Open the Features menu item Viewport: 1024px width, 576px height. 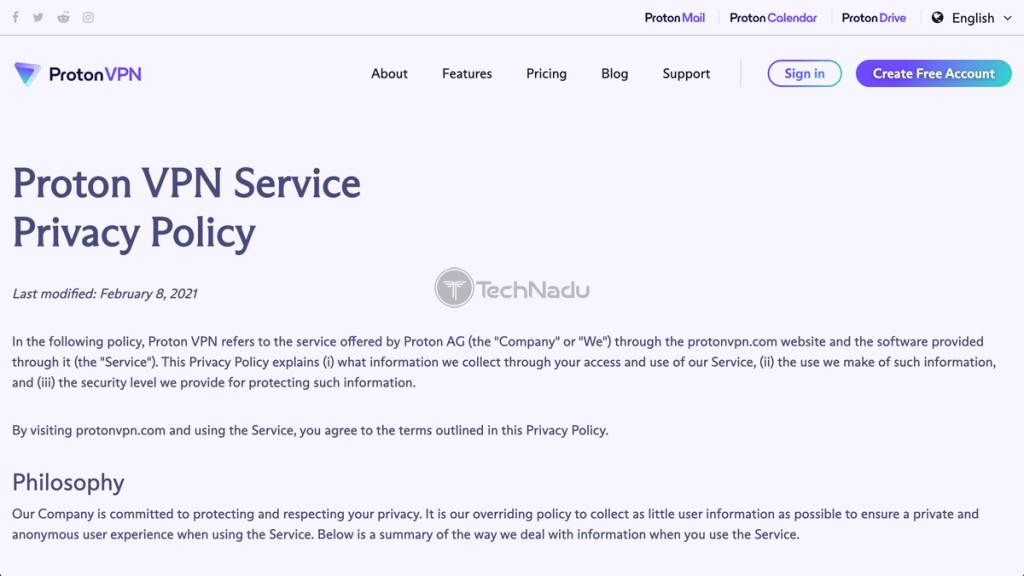tap(467, 74)
